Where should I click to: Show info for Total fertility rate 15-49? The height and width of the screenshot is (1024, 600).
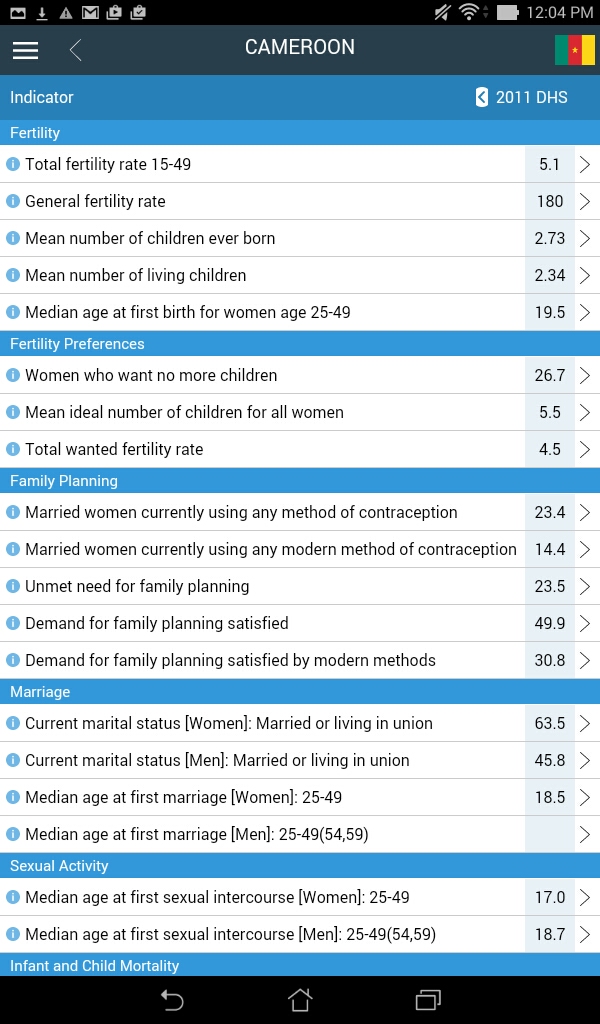13,164
